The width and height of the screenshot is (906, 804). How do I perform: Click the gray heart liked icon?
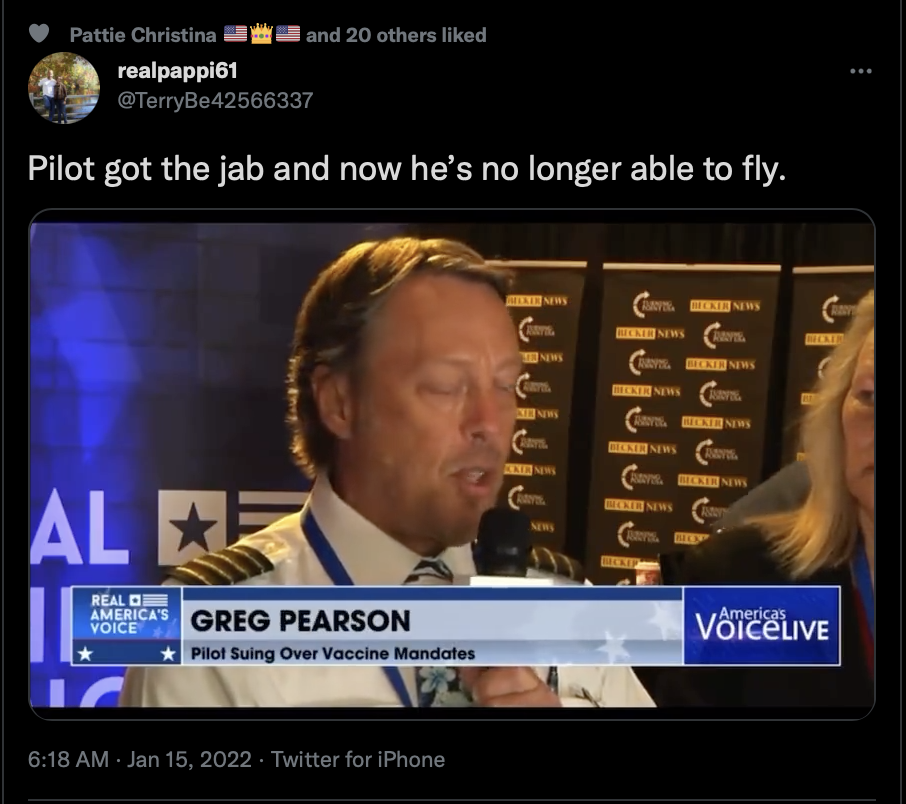(39, 34)
